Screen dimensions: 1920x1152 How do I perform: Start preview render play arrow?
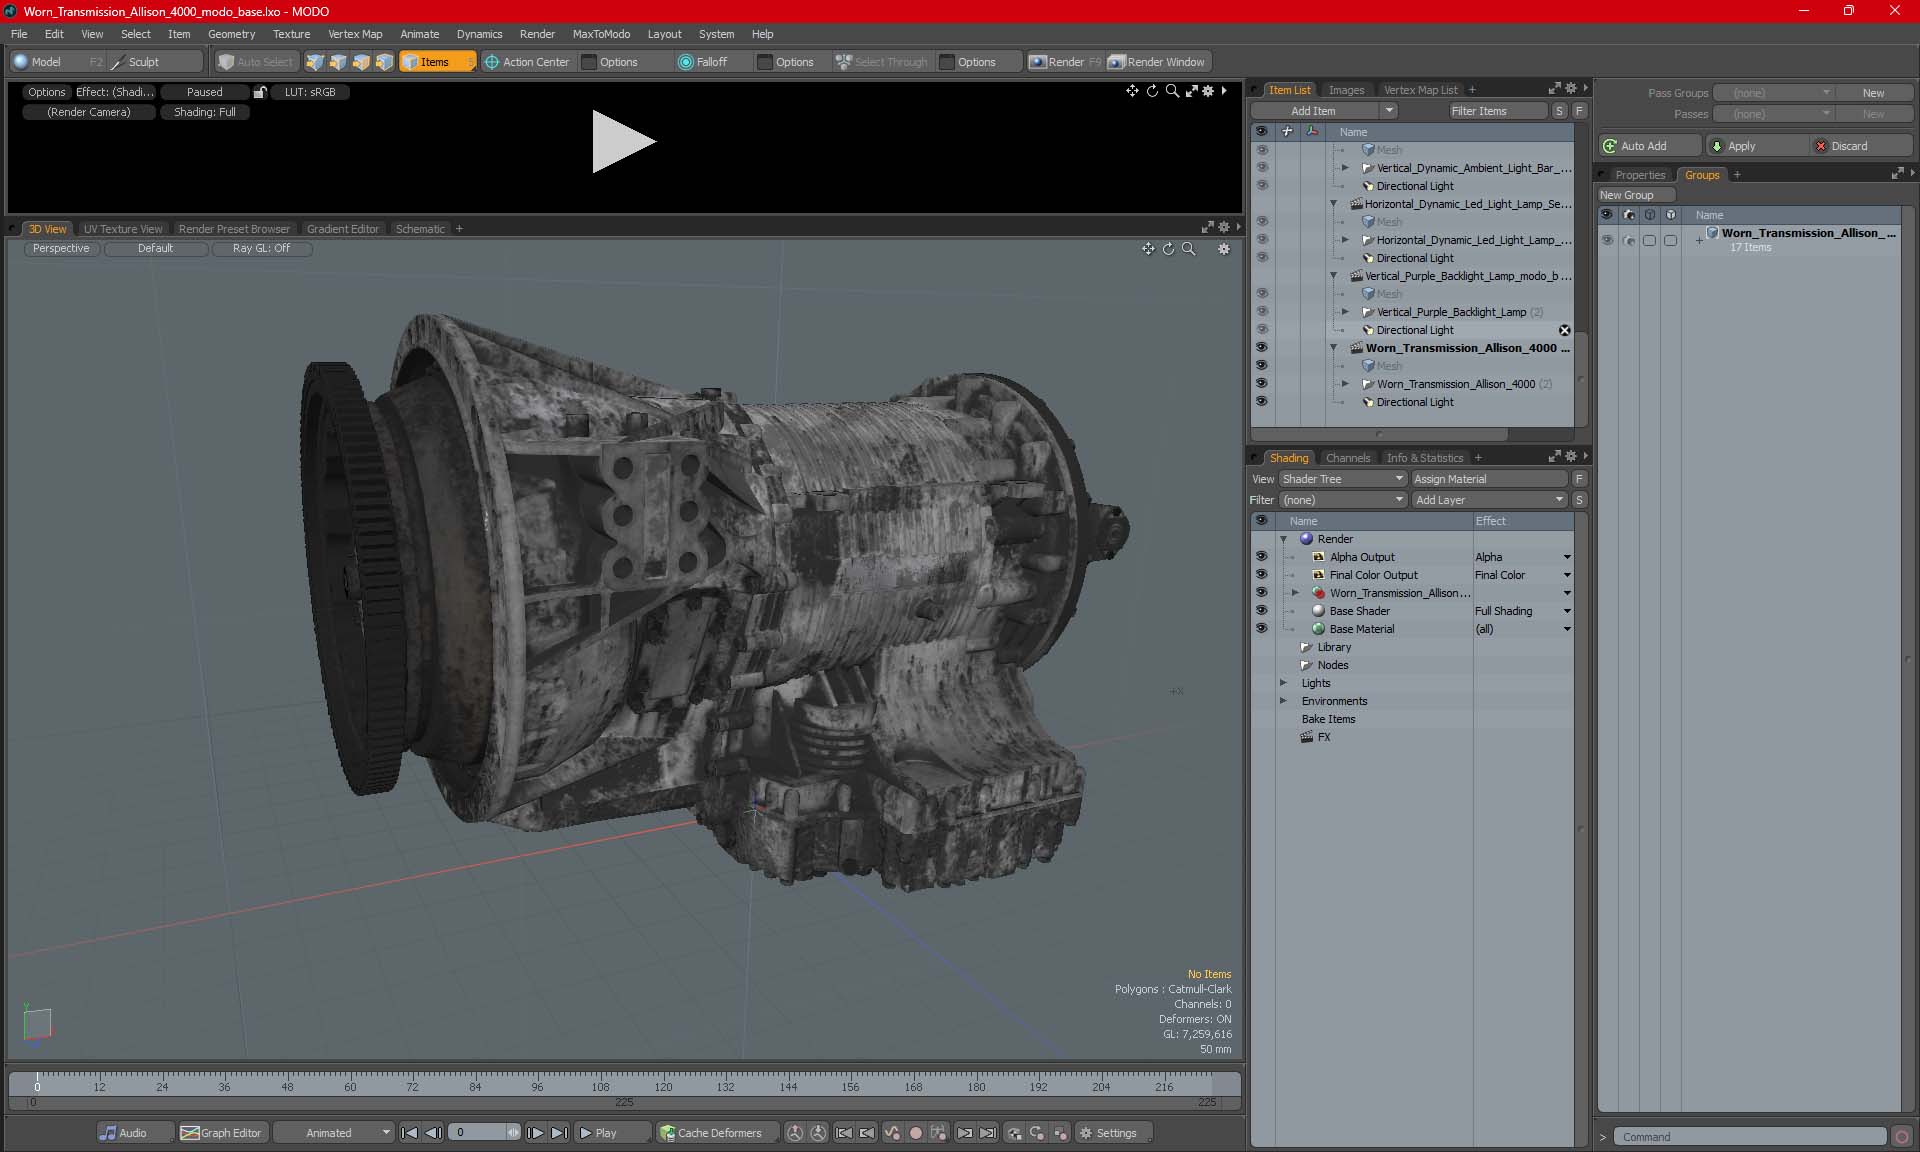(x=623, y=141)
